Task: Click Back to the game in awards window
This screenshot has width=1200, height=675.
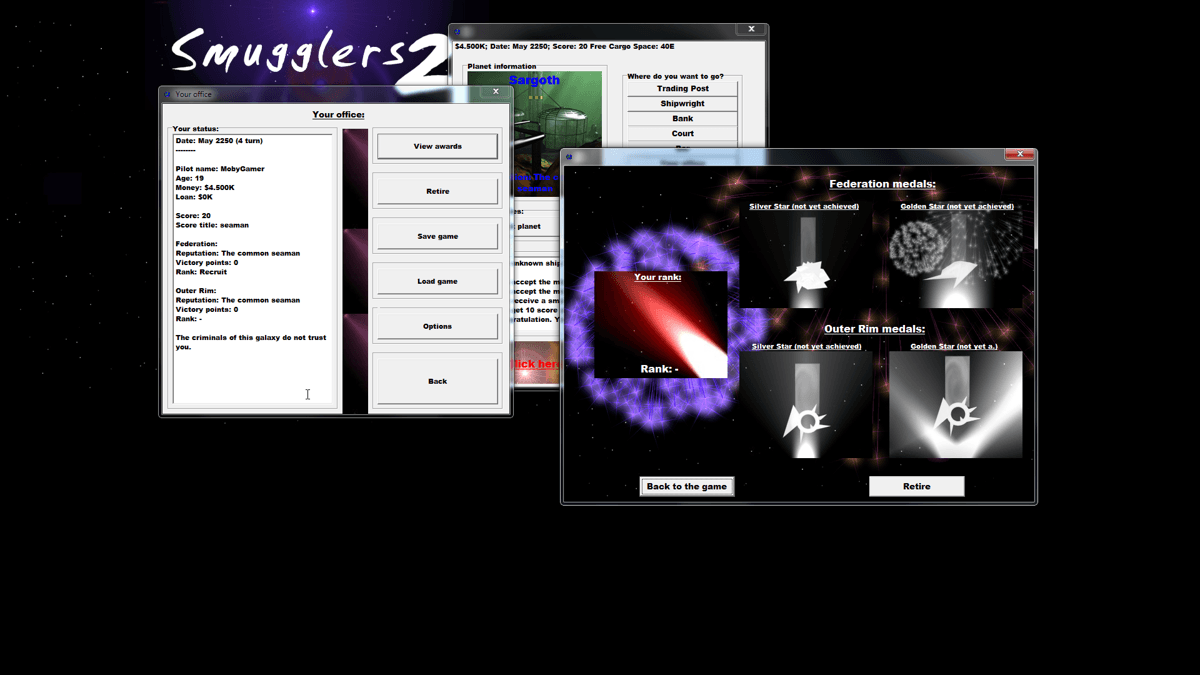Action: pos(686,486)
